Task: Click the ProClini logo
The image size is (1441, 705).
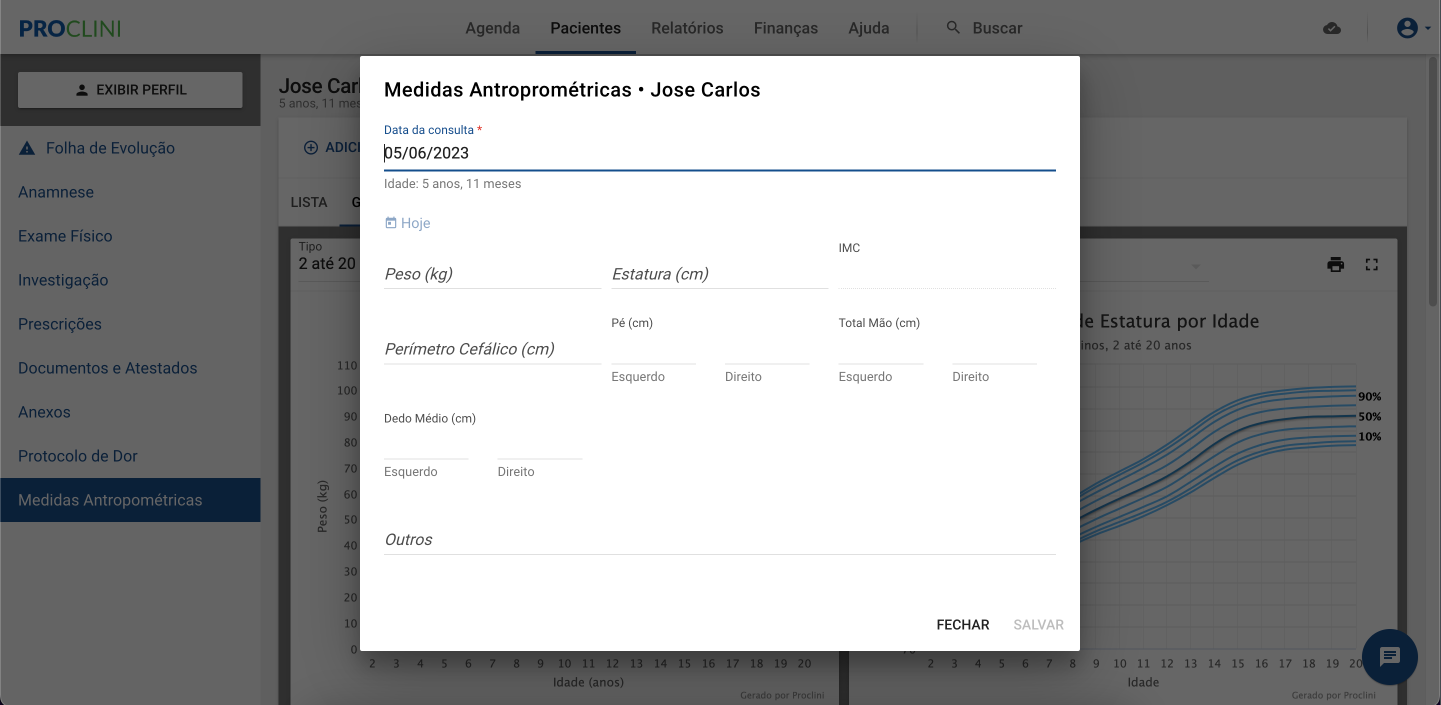Action: click(70, 28)
